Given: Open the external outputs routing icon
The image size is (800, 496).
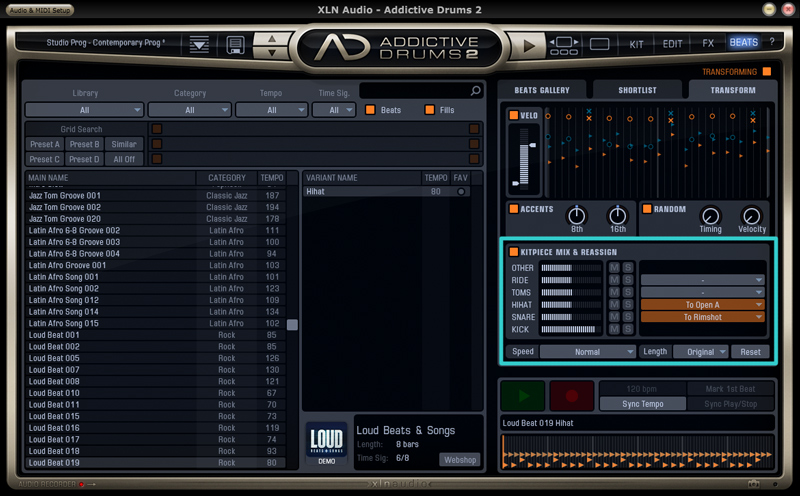Looking at the screenshot, I should point(564,45).
